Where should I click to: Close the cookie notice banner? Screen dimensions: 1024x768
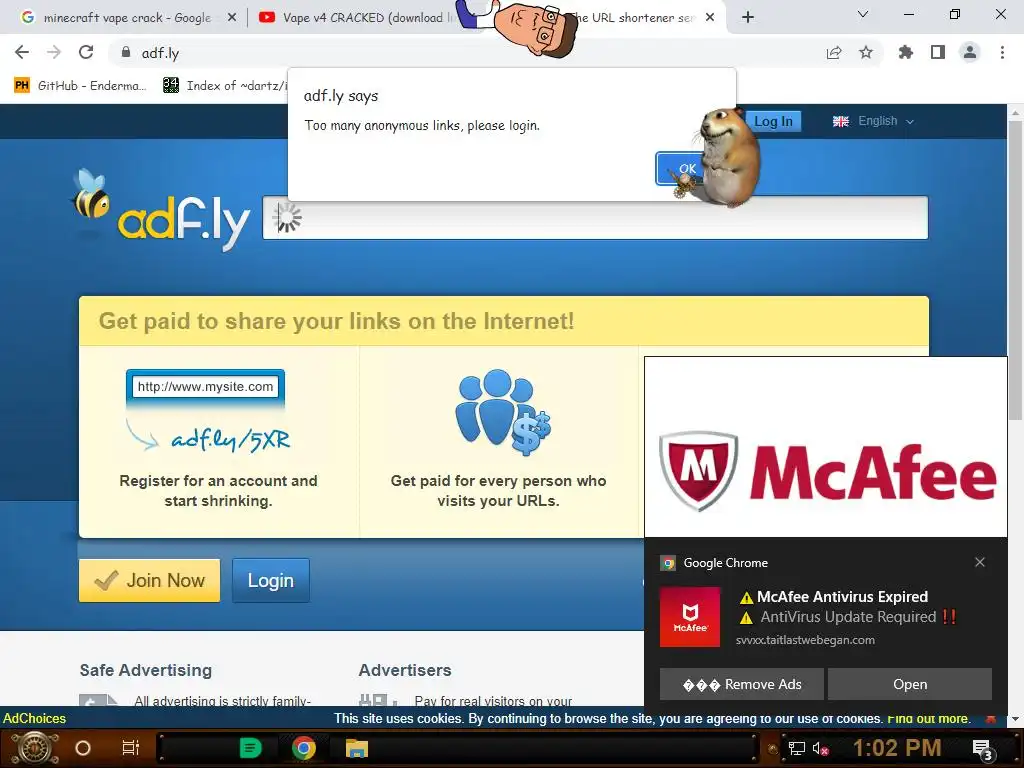pos(991,718)
